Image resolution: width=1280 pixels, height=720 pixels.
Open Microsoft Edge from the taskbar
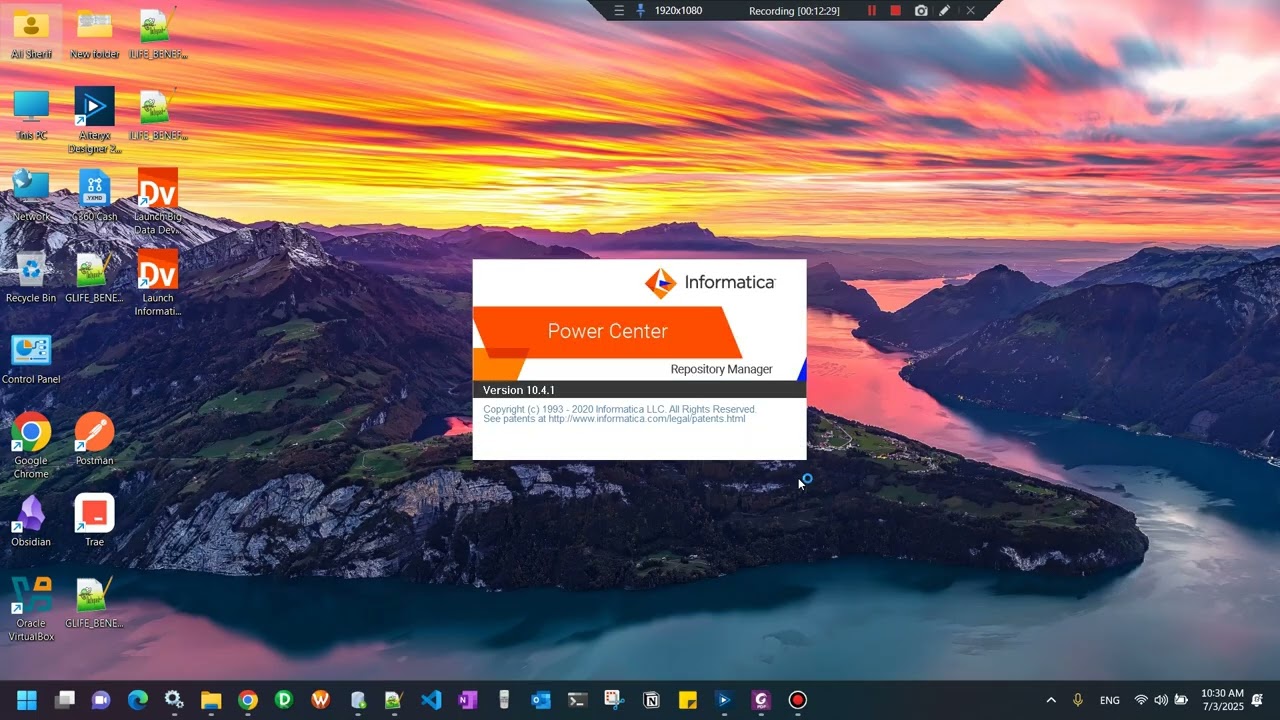(x=138, y=700)
